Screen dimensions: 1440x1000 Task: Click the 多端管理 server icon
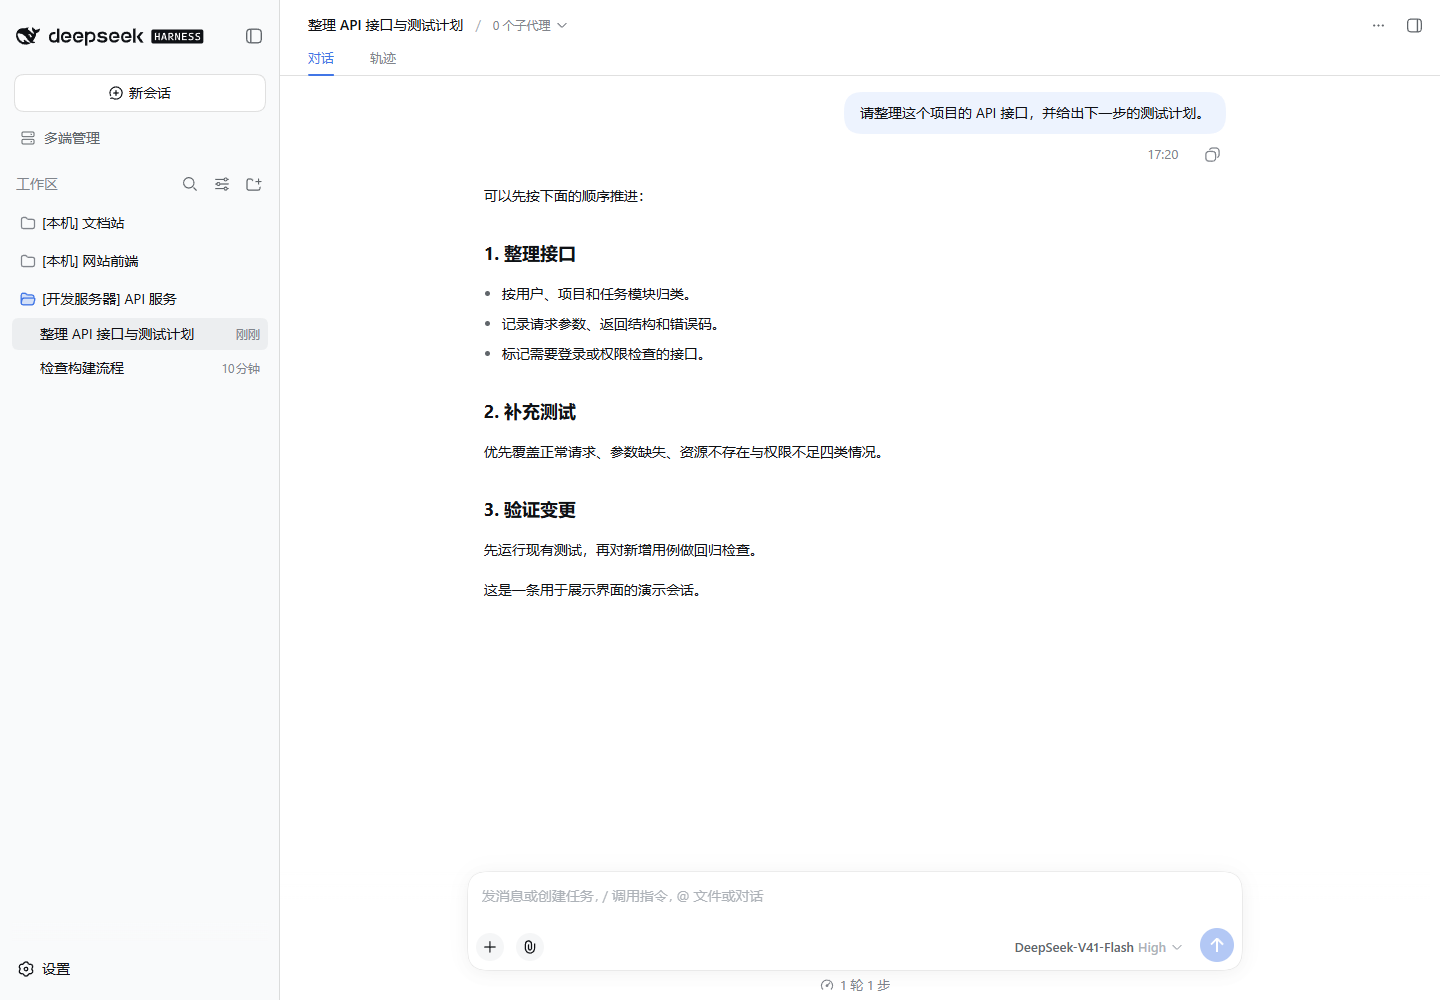click(x=28, y=138)
